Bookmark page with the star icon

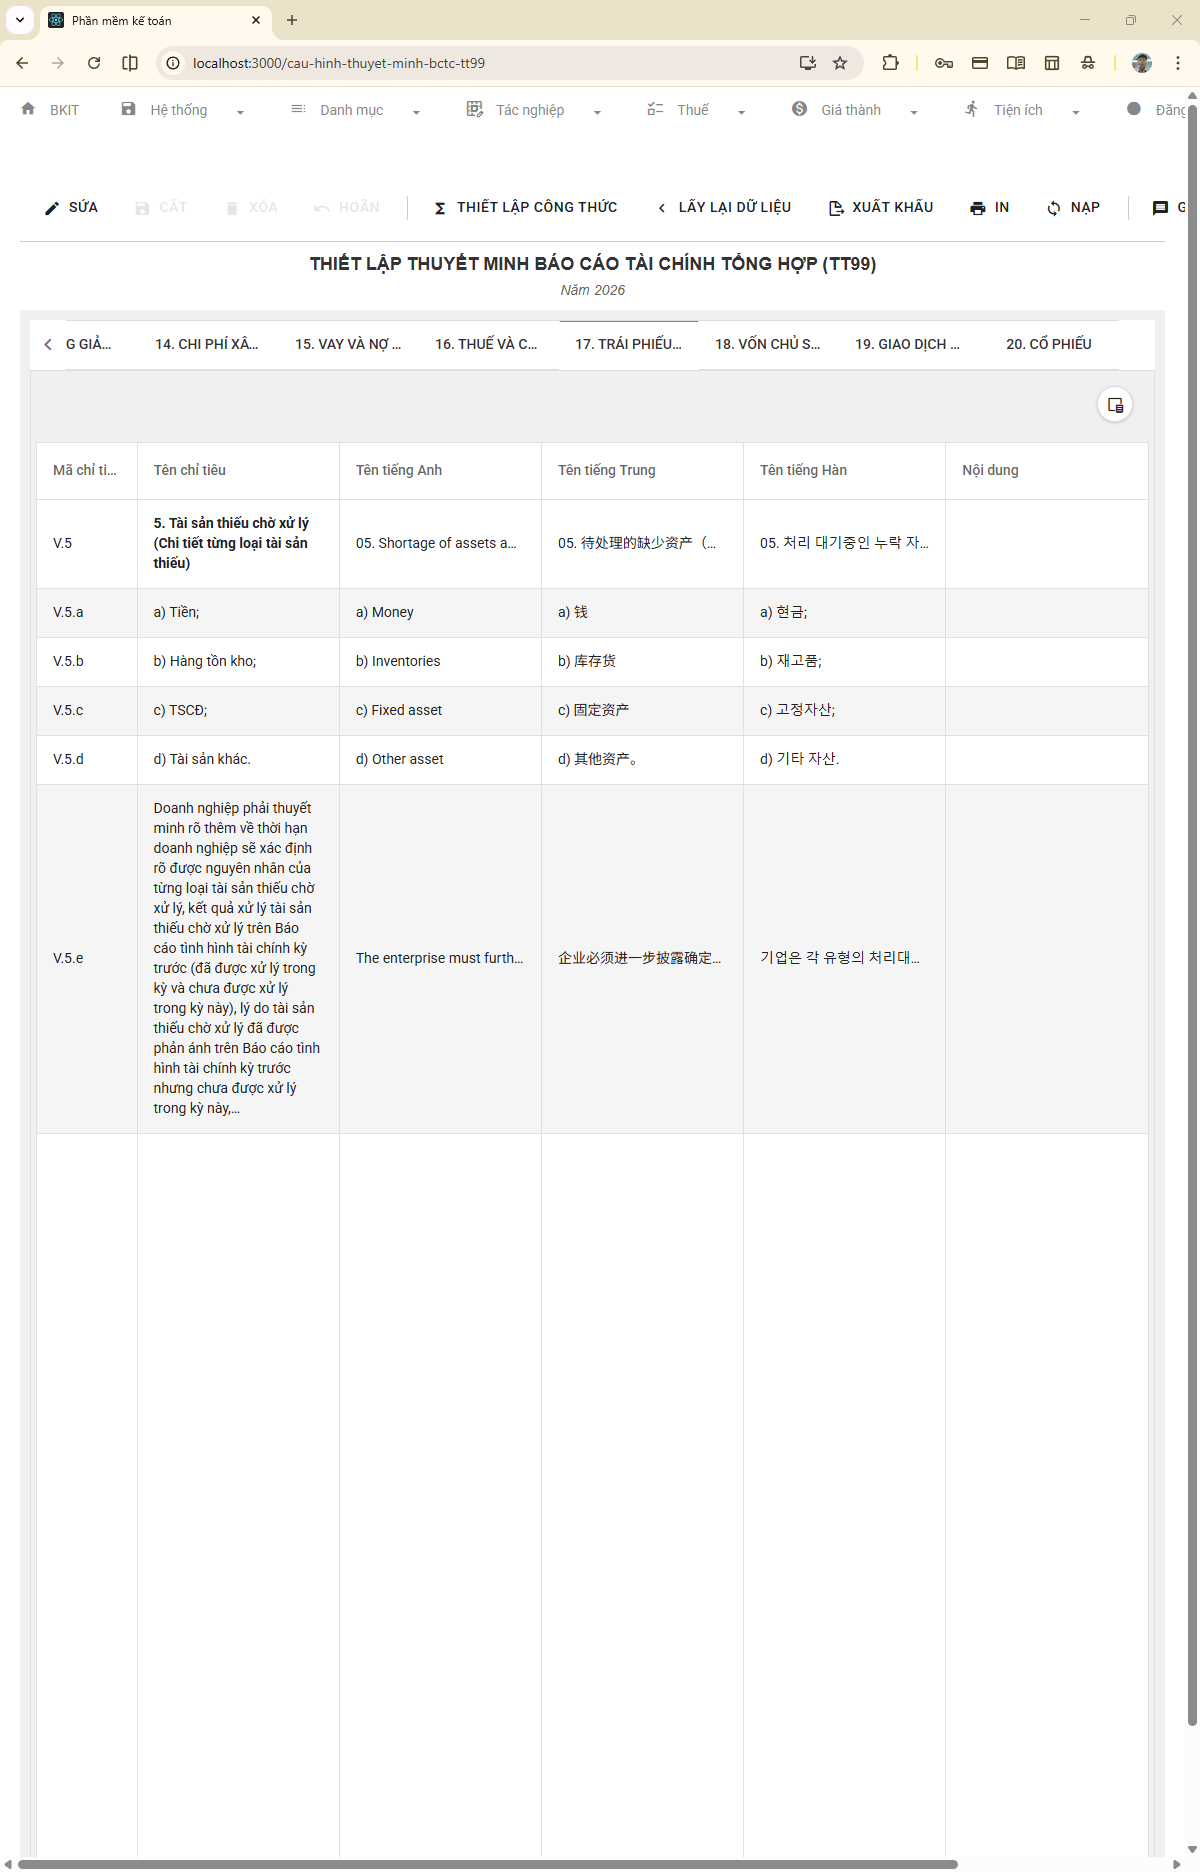[840, 63]
